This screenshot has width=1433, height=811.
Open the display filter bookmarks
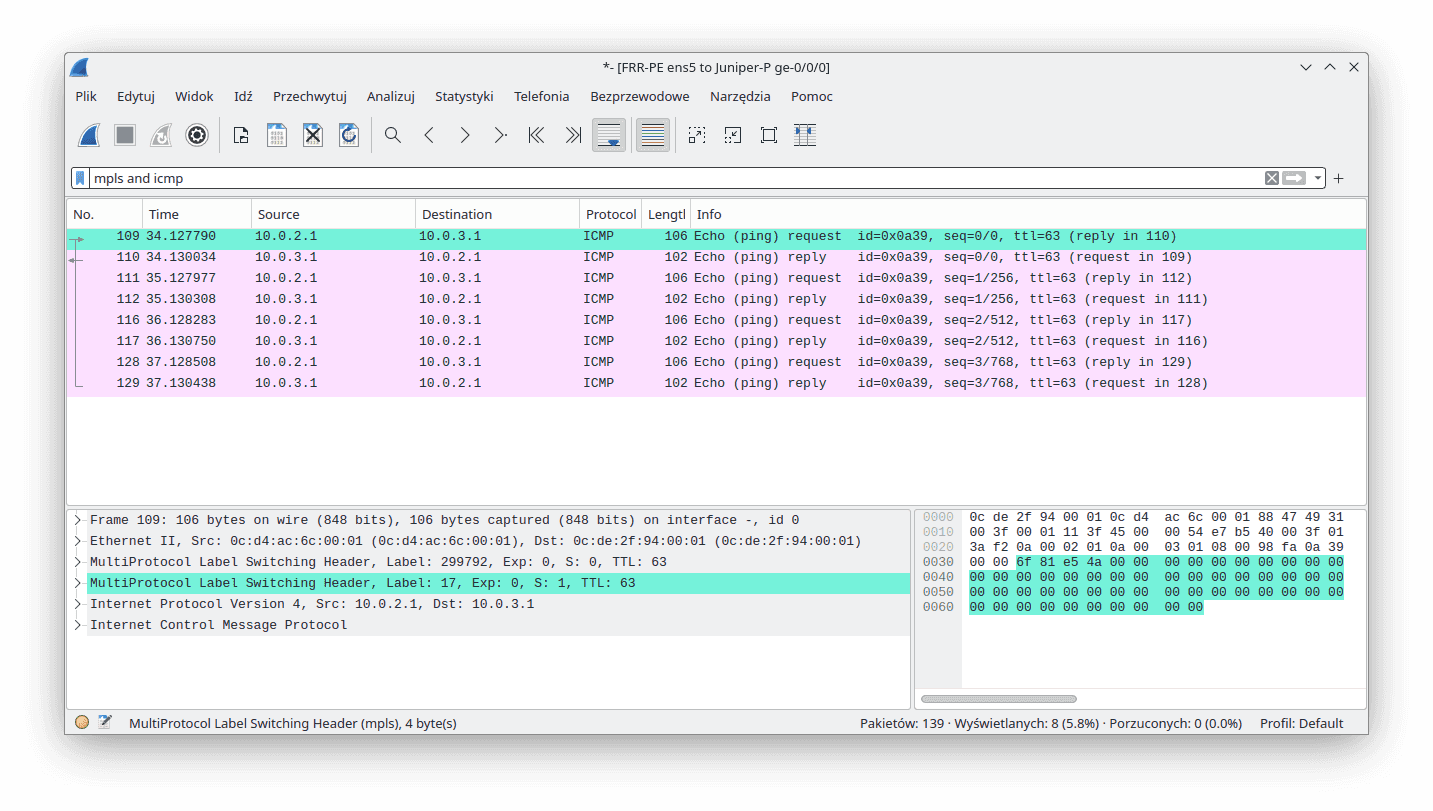pos(80,177)
